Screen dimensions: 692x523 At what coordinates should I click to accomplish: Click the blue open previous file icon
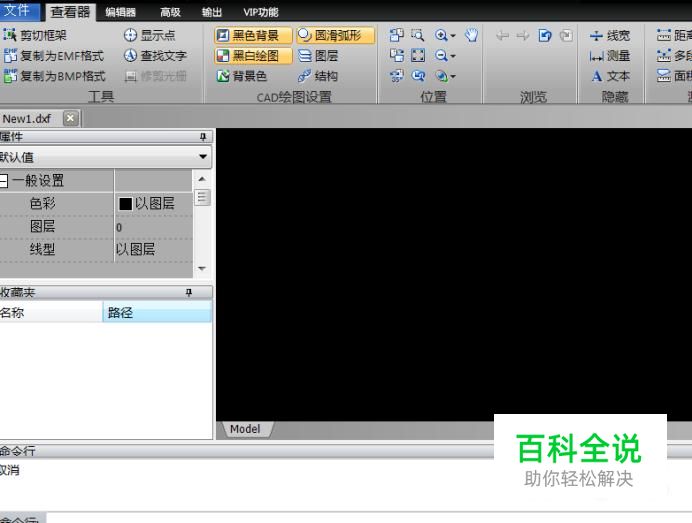[x=545, y=35]
